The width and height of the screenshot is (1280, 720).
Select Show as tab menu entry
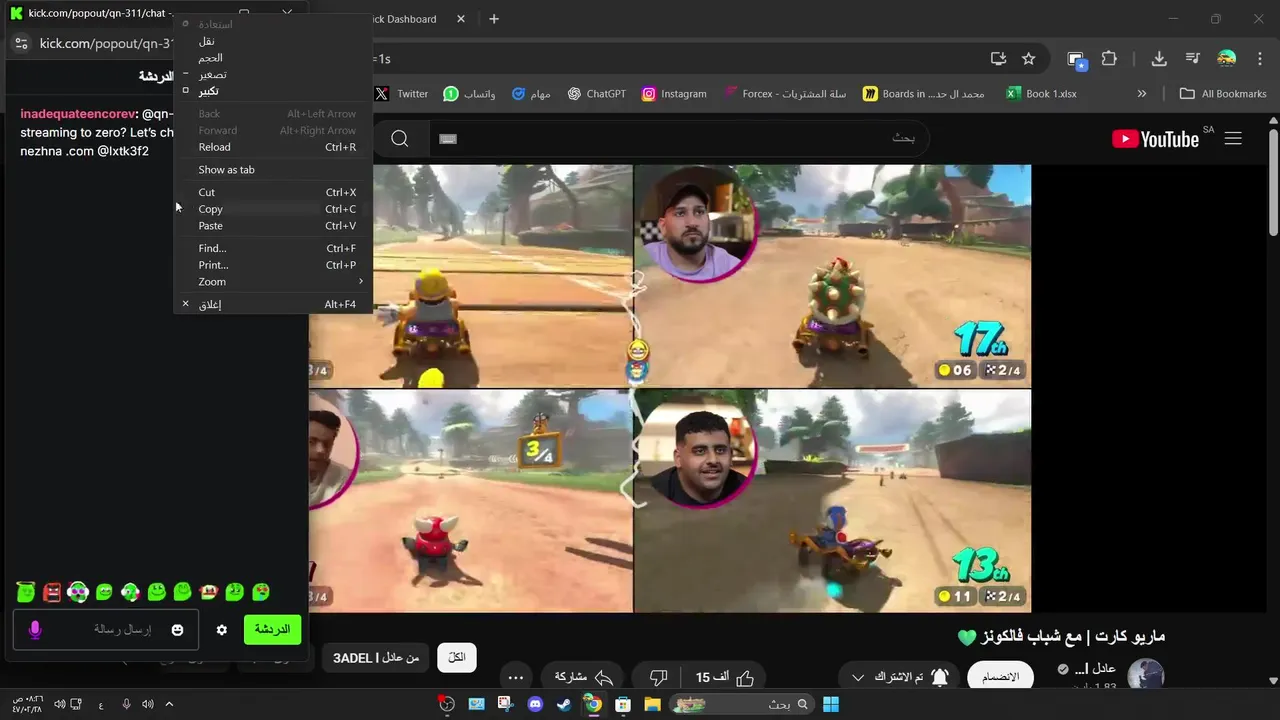[273, 170]
